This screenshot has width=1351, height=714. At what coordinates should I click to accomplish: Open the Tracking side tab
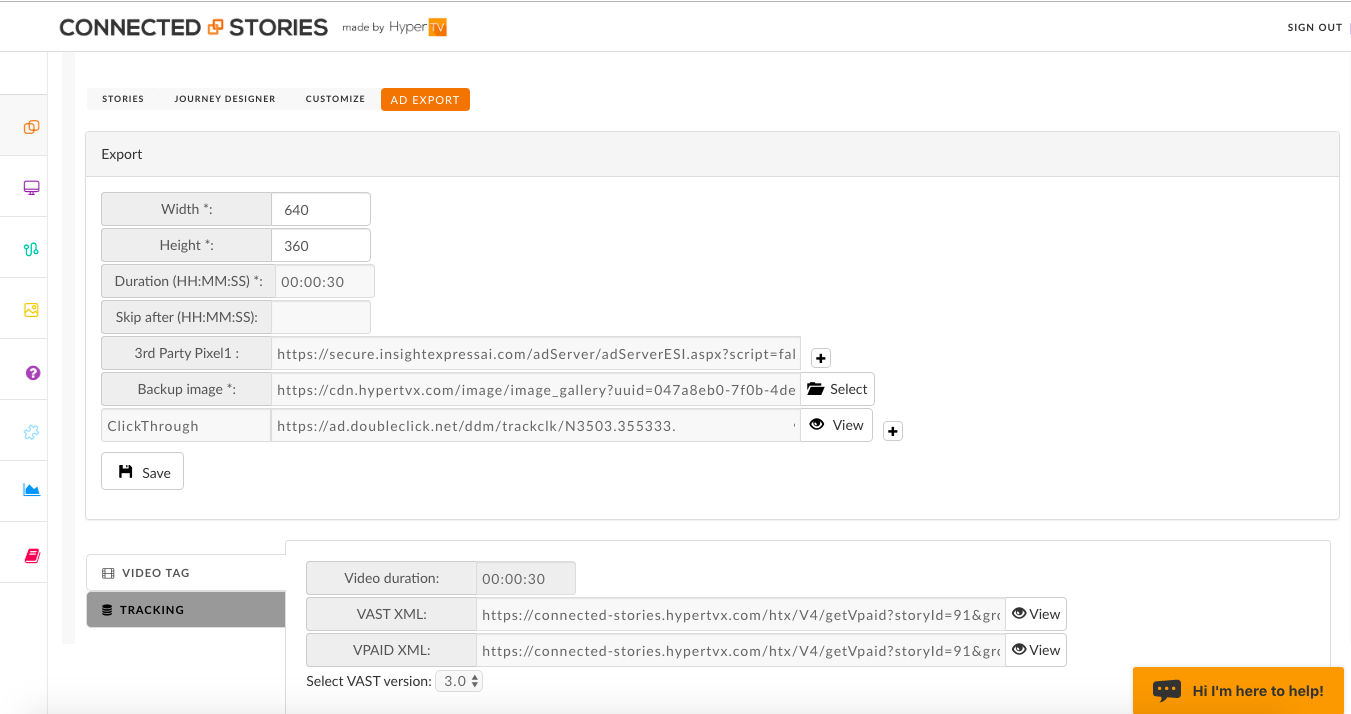tap(186, 609)
